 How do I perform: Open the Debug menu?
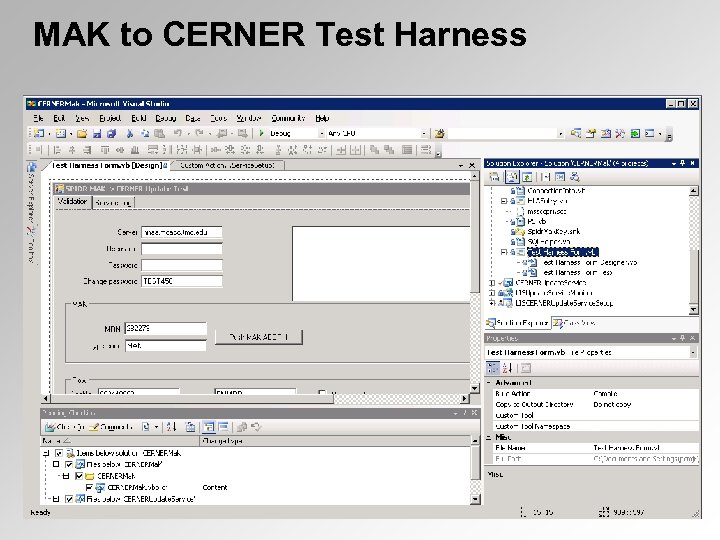[x=166, y=118]
